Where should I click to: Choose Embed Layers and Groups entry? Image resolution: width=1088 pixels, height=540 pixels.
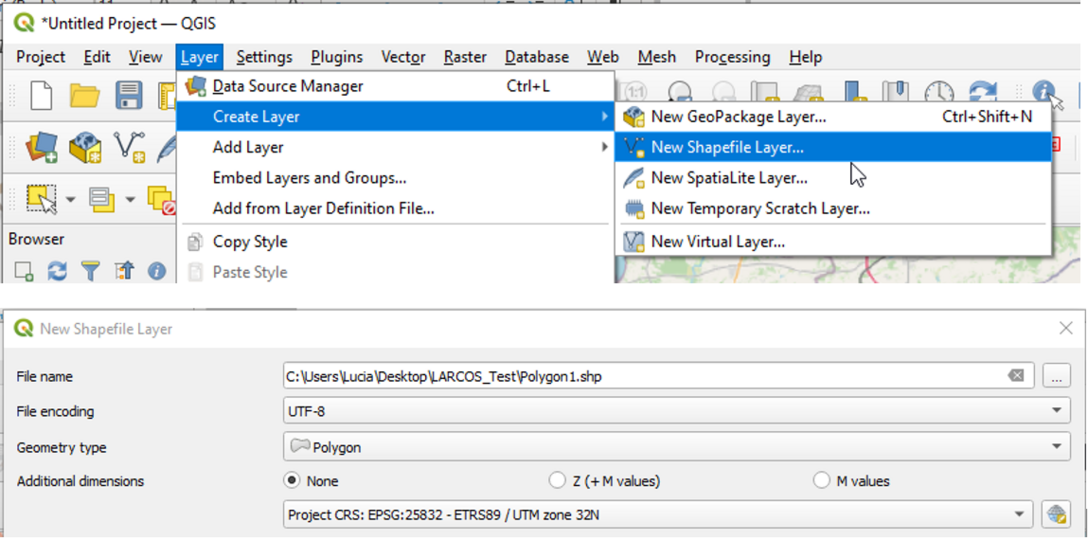(396, 178)
